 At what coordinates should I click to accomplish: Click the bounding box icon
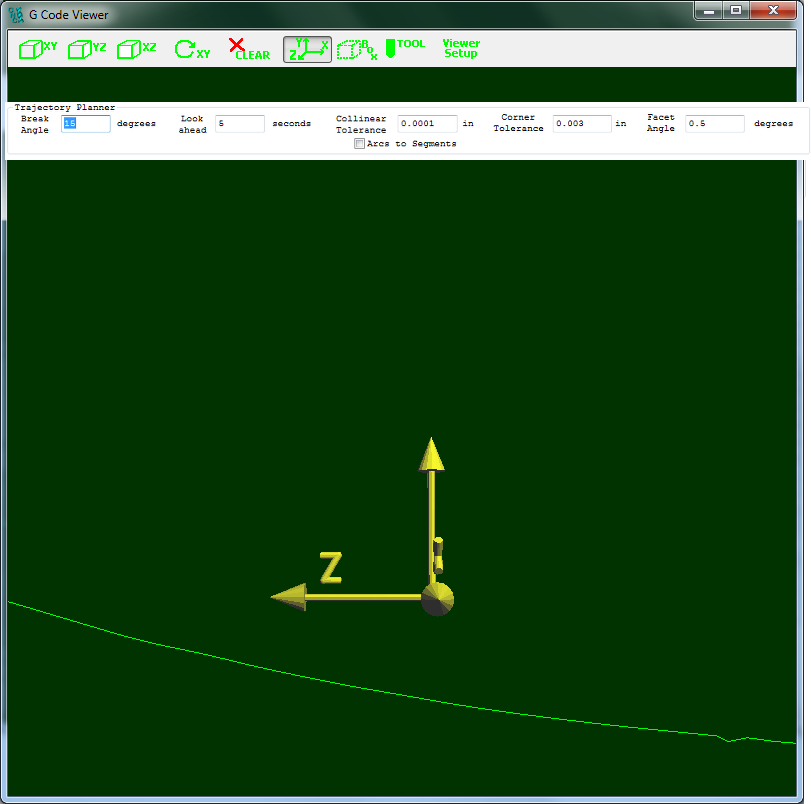pos(355,47)
